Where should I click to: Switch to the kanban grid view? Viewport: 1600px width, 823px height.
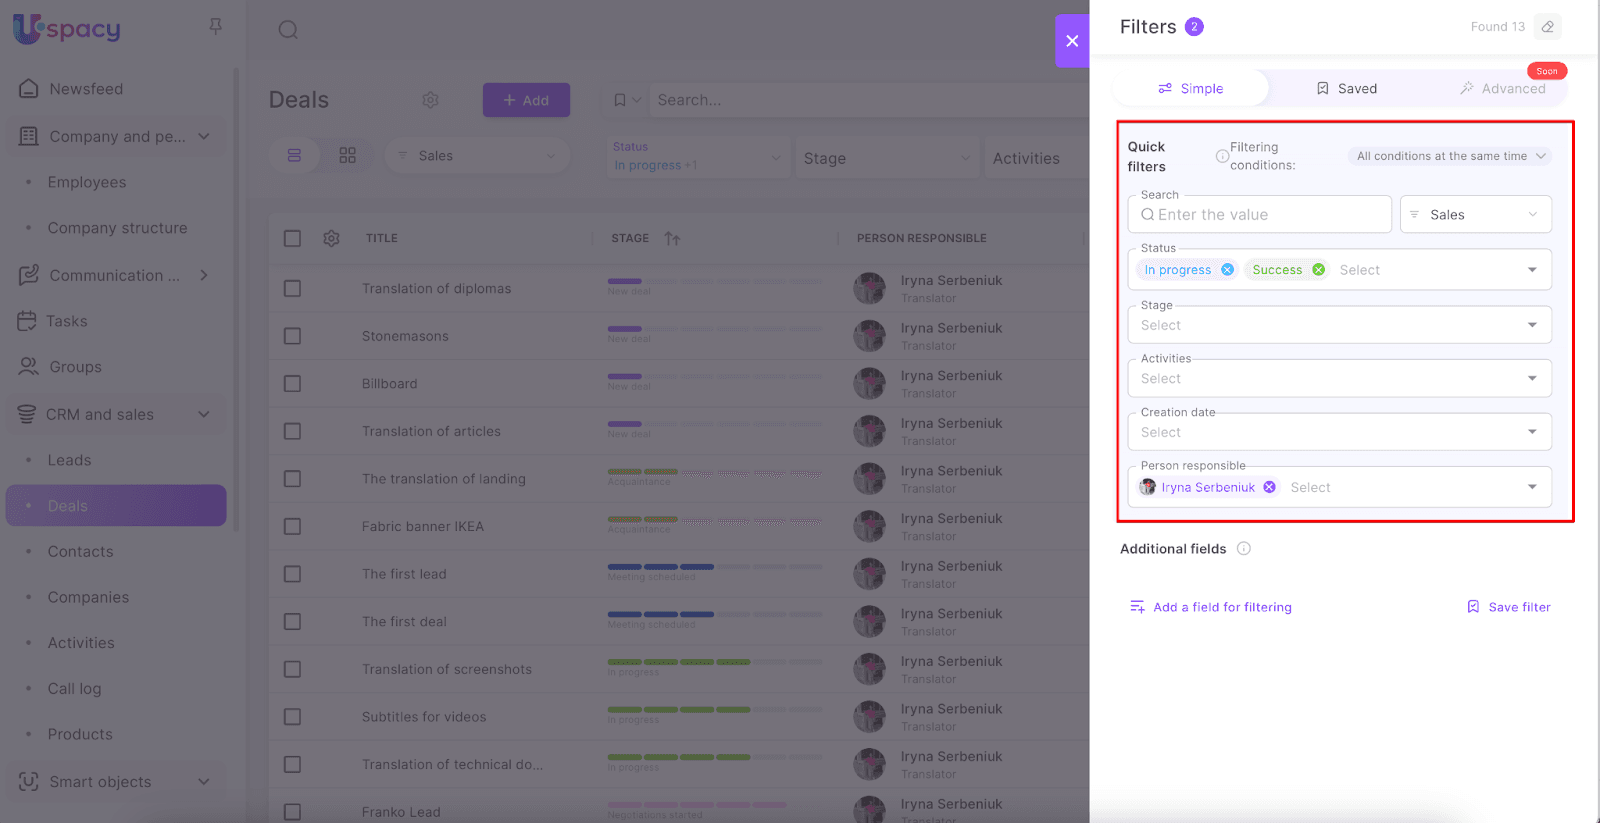347,156
